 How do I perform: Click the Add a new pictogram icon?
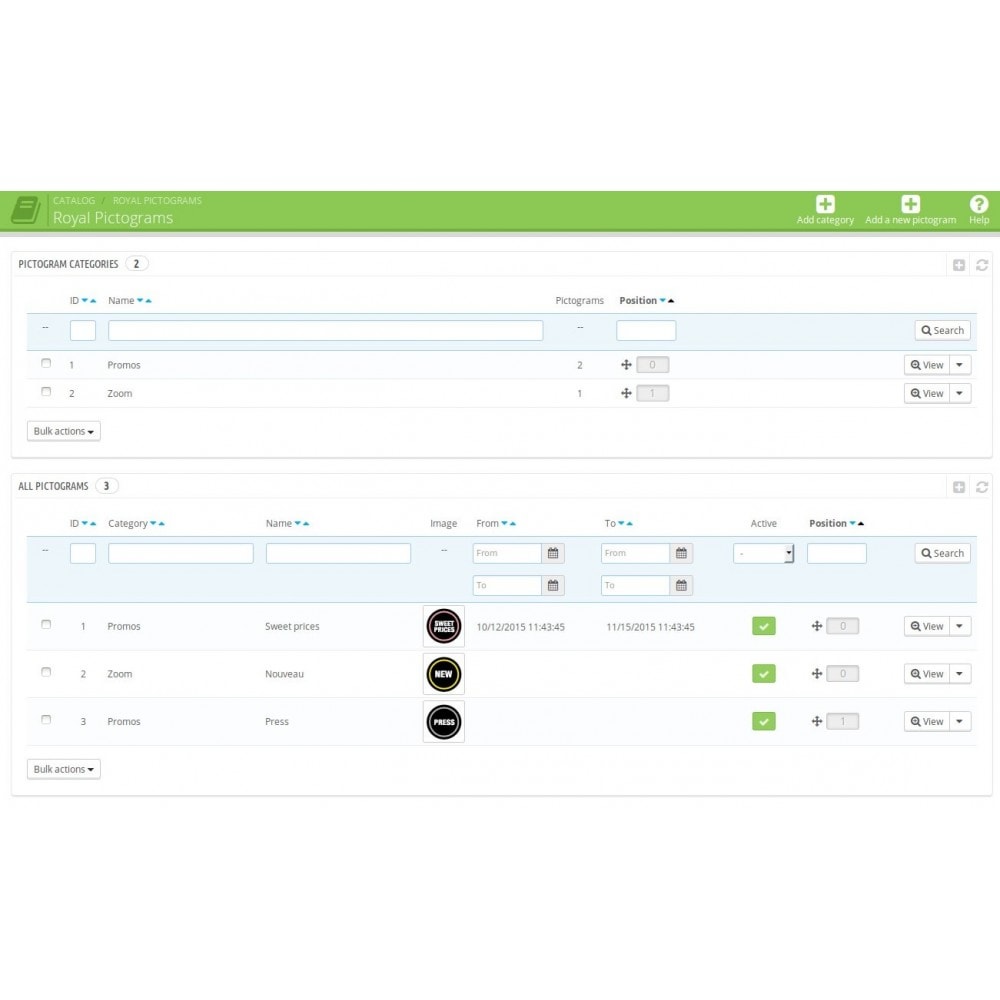(x=910, y=204)
